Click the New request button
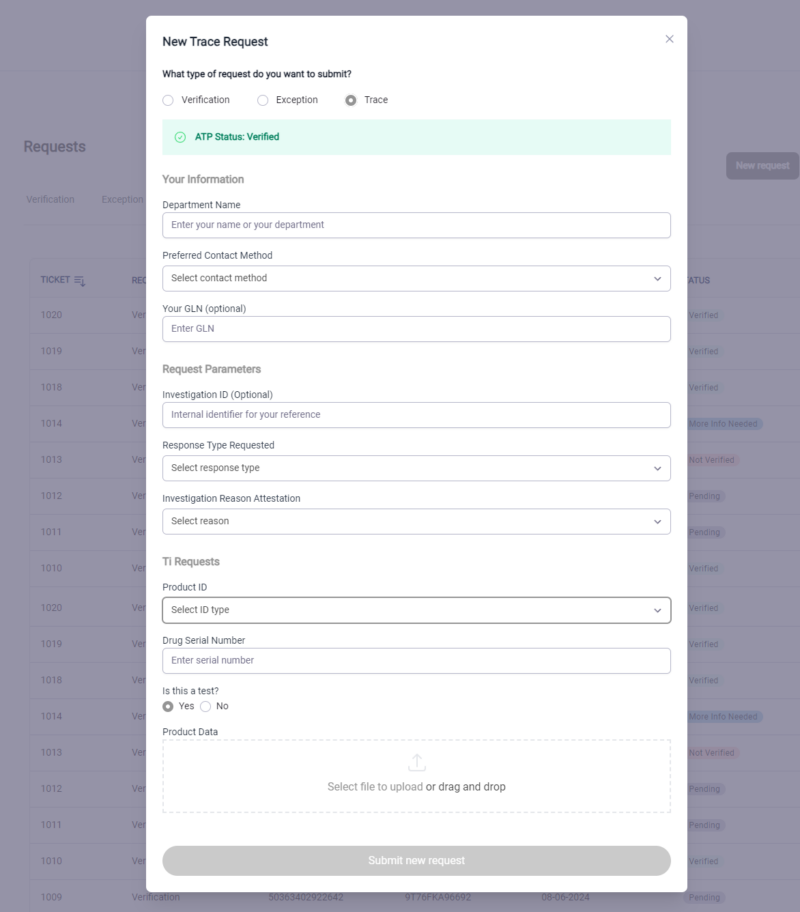Screen dimensions: 800x912 762,166
